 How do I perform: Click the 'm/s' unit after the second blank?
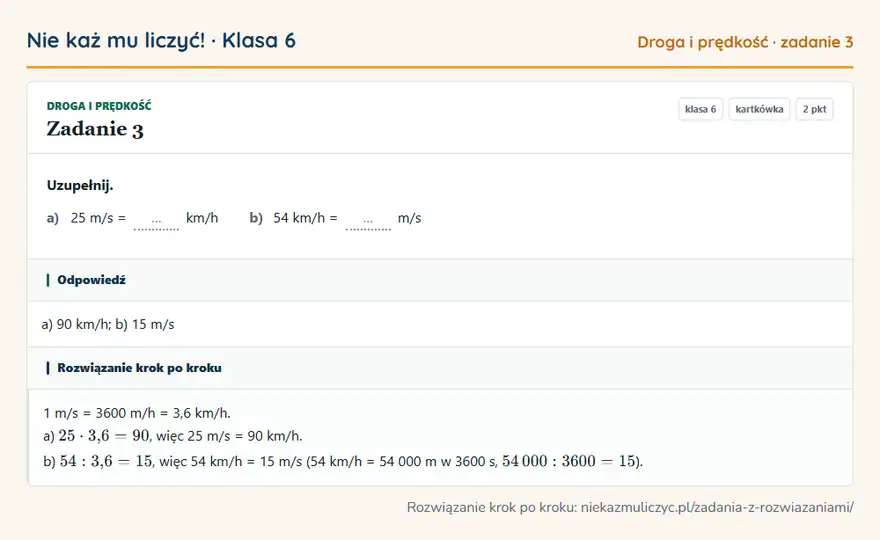click(409, 218)
